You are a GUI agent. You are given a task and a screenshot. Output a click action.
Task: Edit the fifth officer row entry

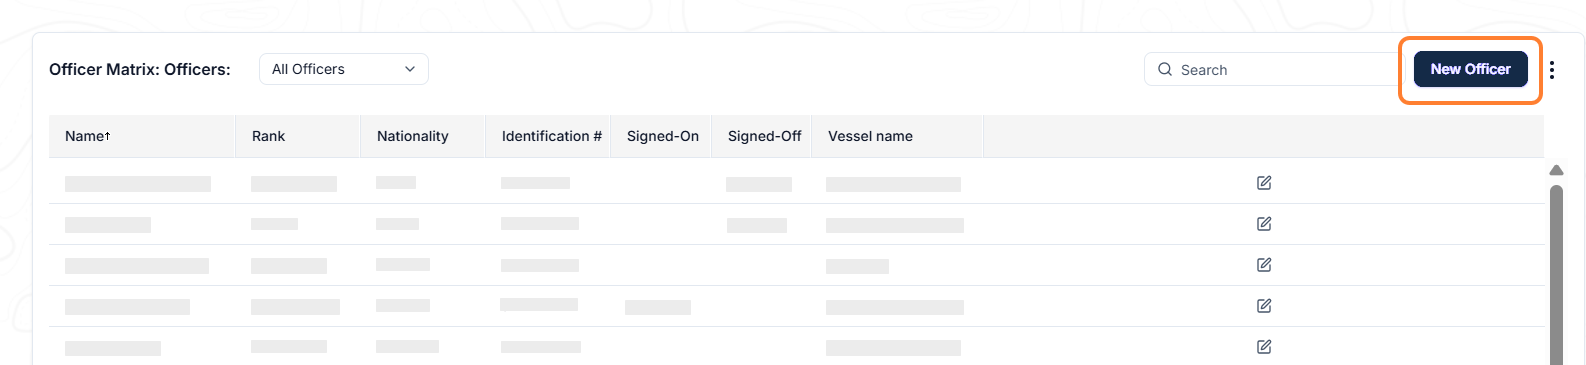point(1264,347)
